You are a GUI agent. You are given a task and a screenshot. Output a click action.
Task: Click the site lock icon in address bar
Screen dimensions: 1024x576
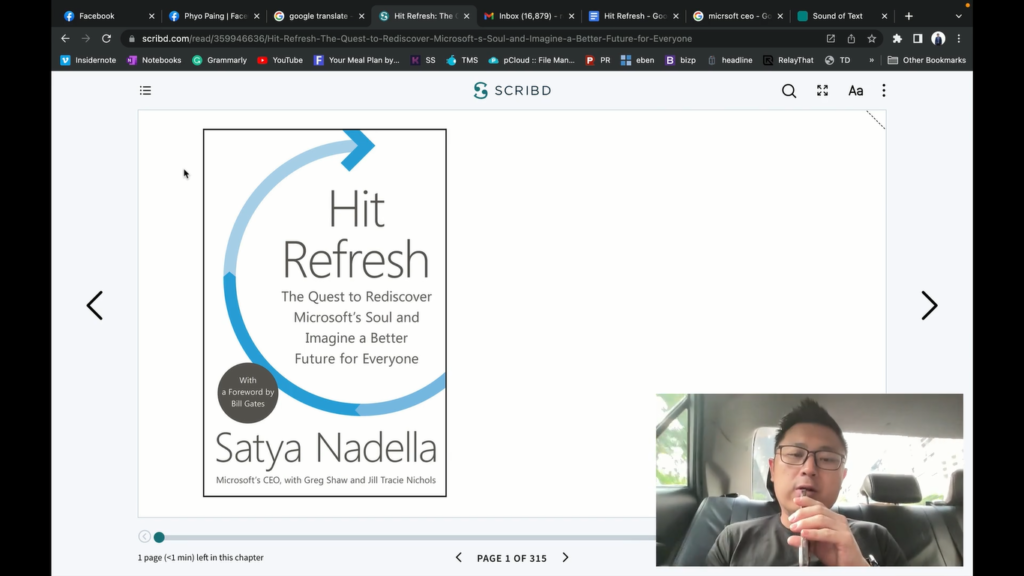tap(132, 39)
